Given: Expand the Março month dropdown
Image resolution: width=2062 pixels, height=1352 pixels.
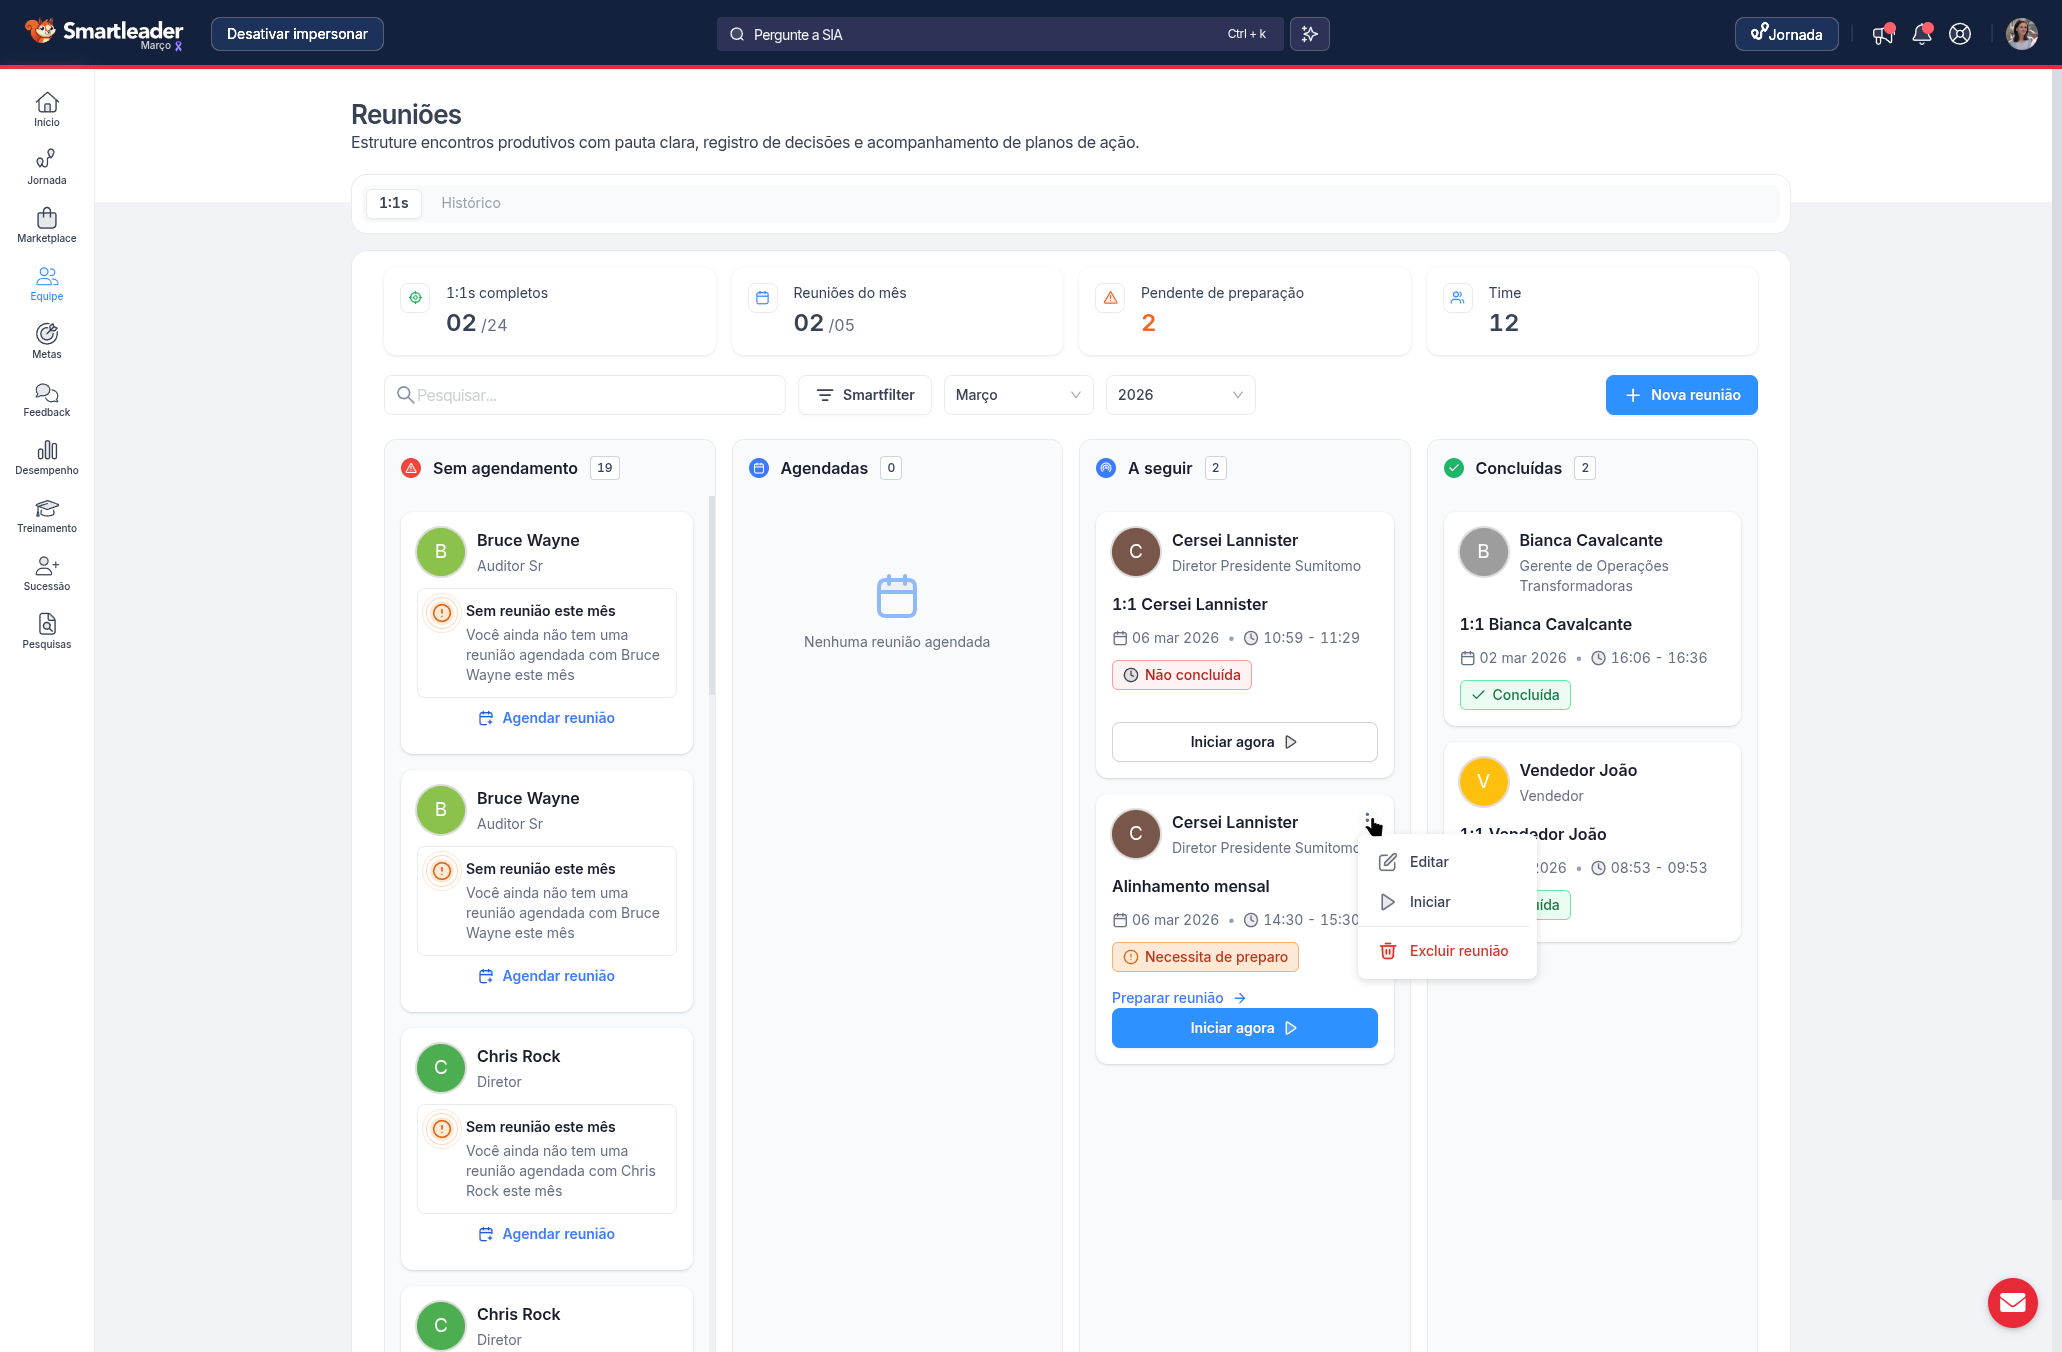Looking at the screenshot, I should coord(1017,395).
